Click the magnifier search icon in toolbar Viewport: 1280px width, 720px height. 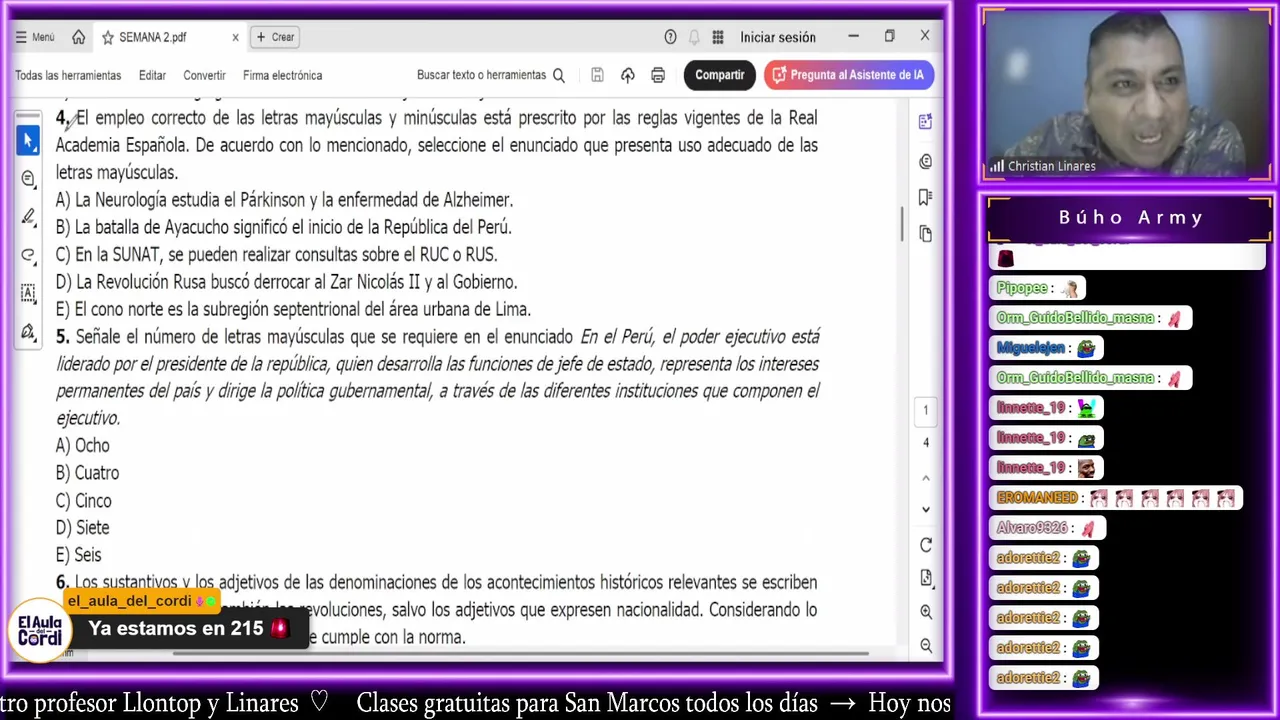559,75
